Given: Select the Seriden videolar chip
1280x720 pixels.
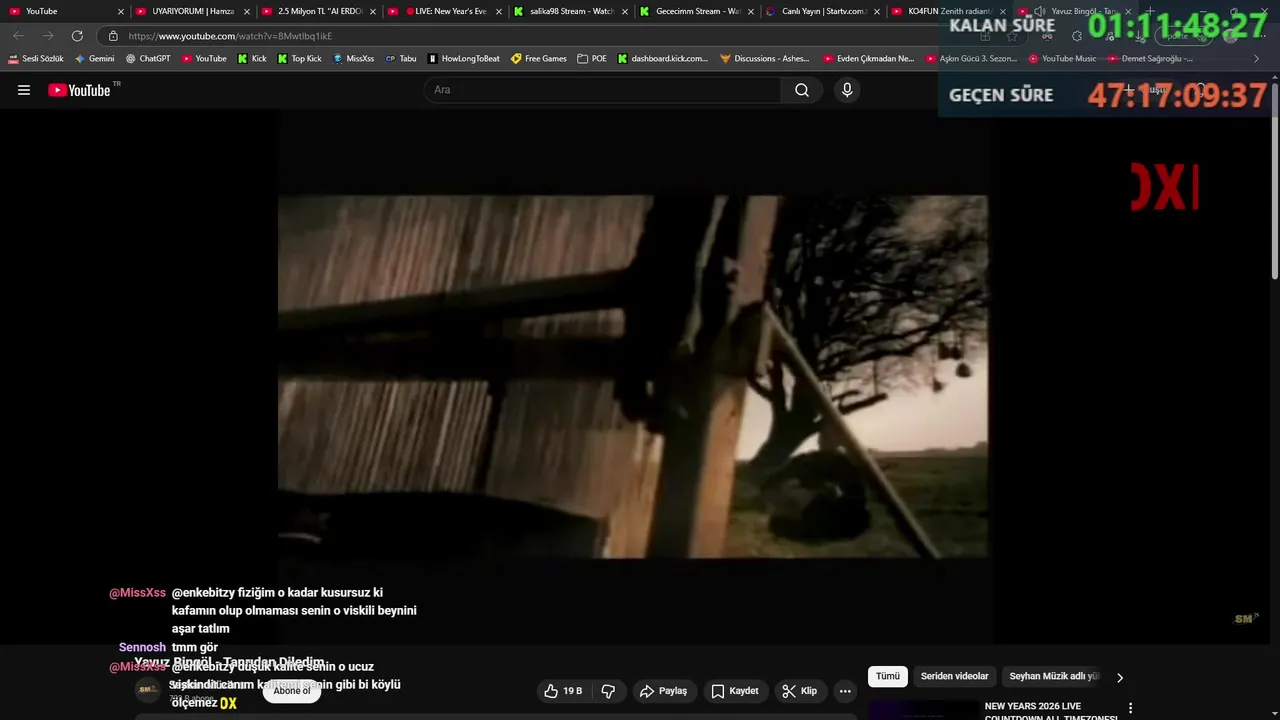Looking at the screenshot, I should pos(954,677).
